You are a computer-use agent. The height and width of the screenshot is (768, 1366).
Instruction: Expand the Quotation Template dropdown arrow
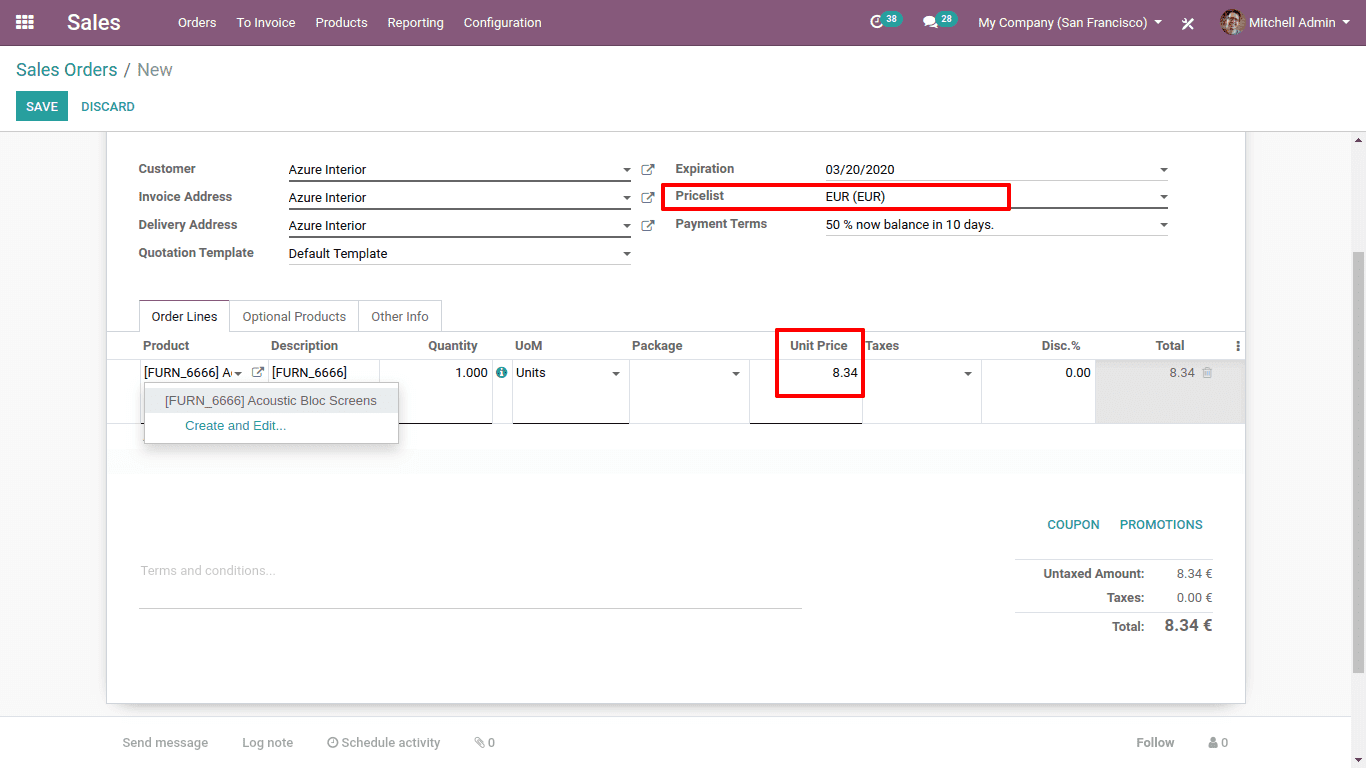coord(627,254)
